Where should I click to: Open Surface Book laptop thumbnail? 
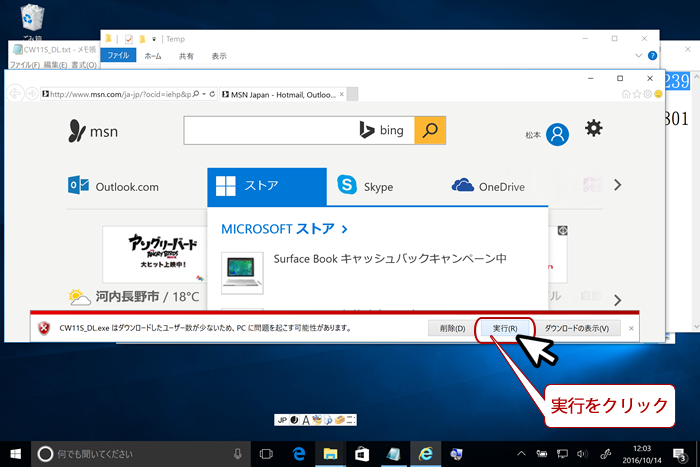(242, 273)
